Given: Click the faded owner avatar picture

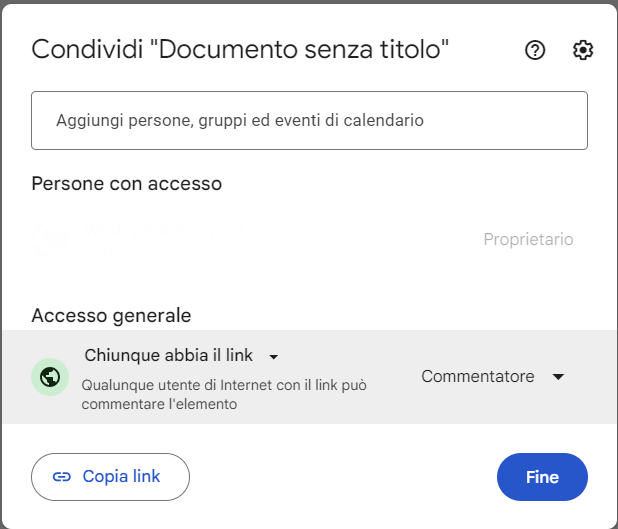Looking at the screenshot, I should 50,239.
